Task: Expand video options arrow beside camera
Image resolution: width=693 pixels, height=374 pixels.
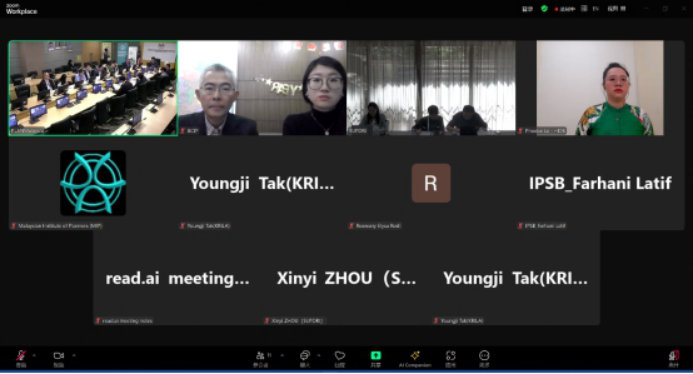Action: click(73, 355)
